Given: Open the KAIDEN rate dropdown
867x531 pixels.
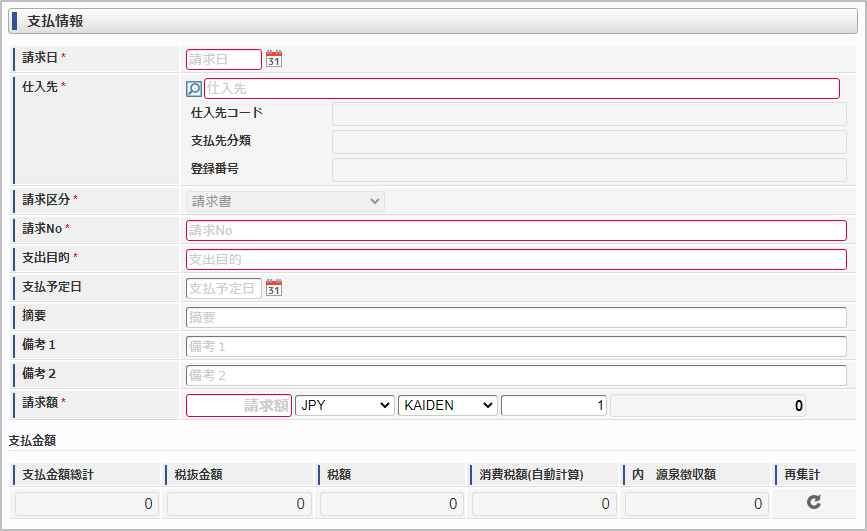Looking at the screenshot, I should (x=447, y=405).
